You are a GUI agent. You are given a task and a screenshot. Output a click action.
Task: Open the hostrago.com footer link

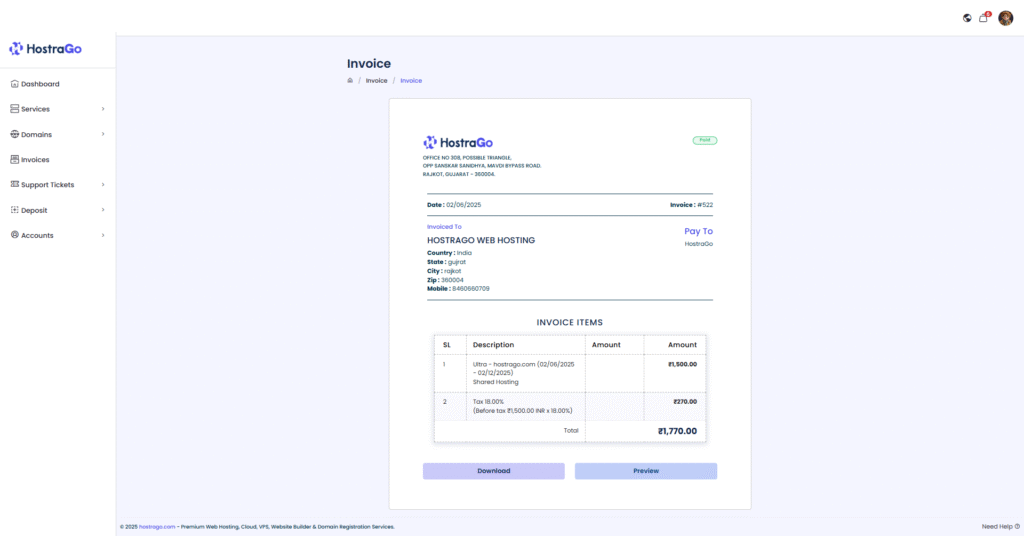157,526
